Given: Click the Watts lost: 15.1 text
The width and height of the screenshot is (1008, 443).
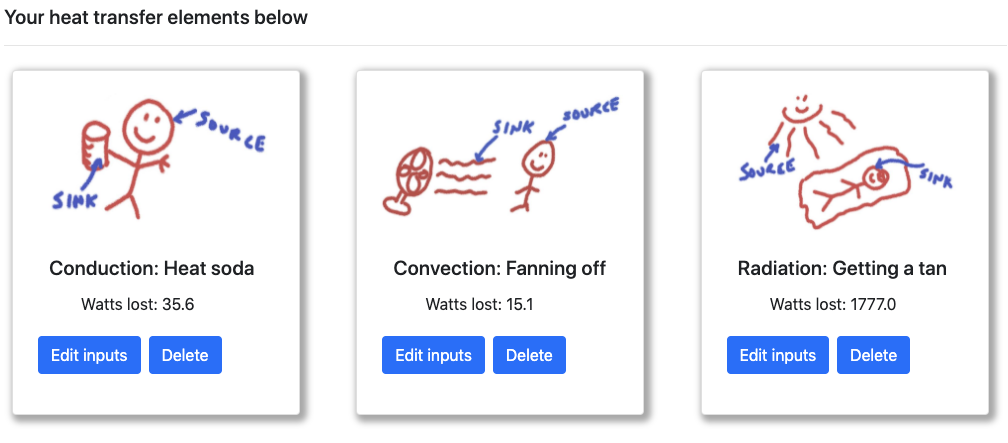Looking at the screenshot, I should (x=479, y=304).
